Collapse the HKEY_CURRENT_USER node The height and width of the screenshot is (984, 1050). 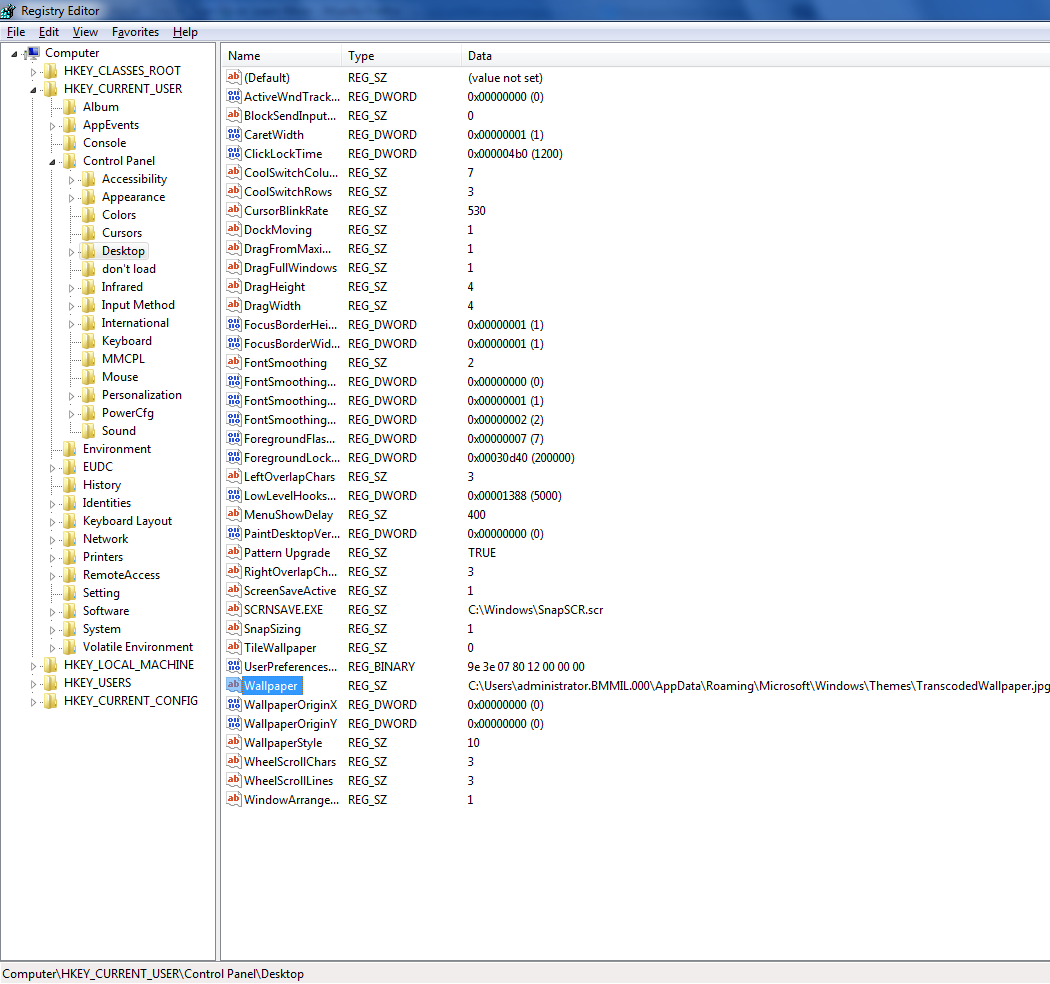click(33, 90)
